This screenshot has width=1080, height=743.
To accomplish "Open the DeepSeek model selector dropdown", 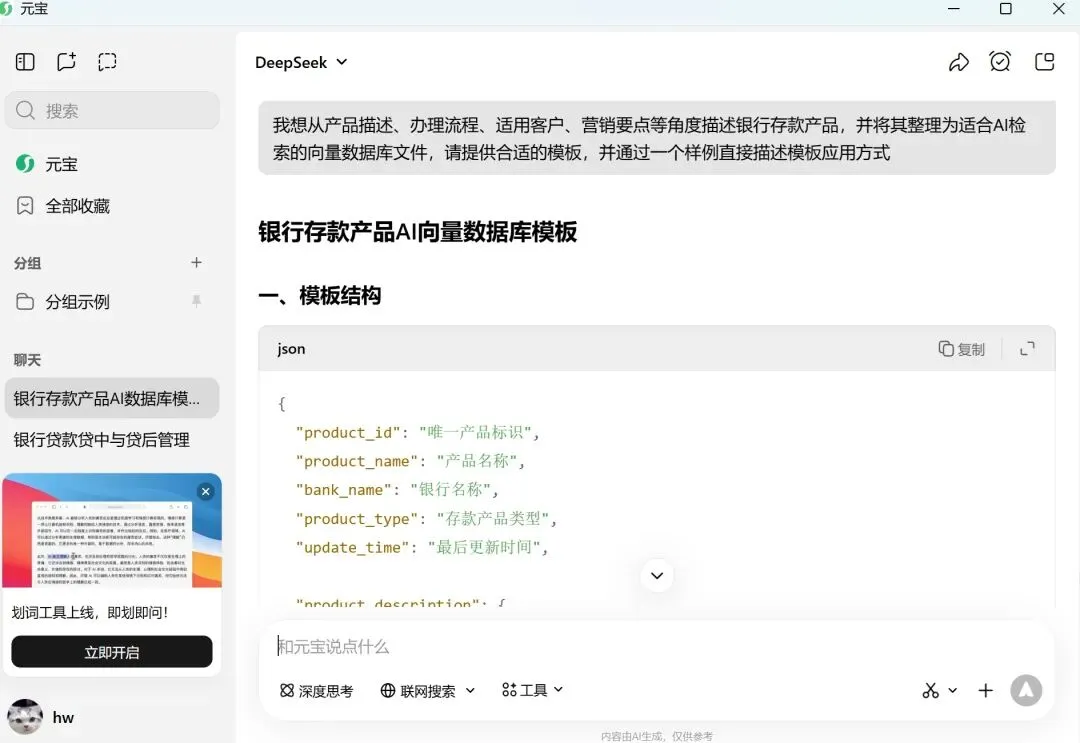I will click(300, 62).
